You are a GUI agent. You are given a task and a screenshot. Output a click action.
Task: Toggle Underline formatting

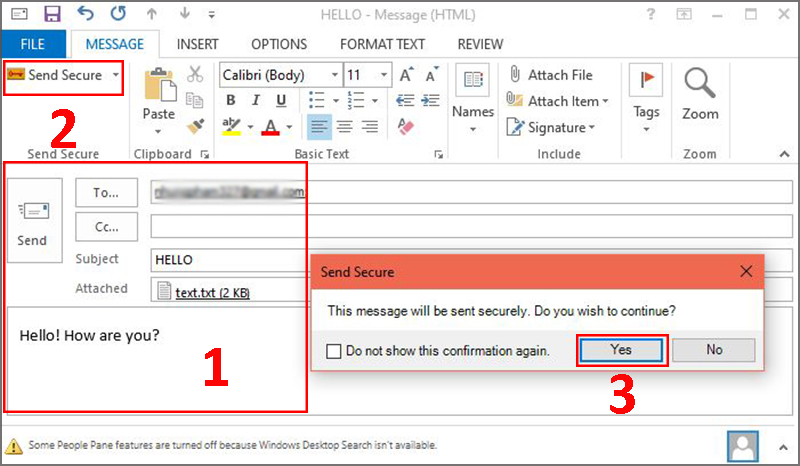tap(281, 100)
